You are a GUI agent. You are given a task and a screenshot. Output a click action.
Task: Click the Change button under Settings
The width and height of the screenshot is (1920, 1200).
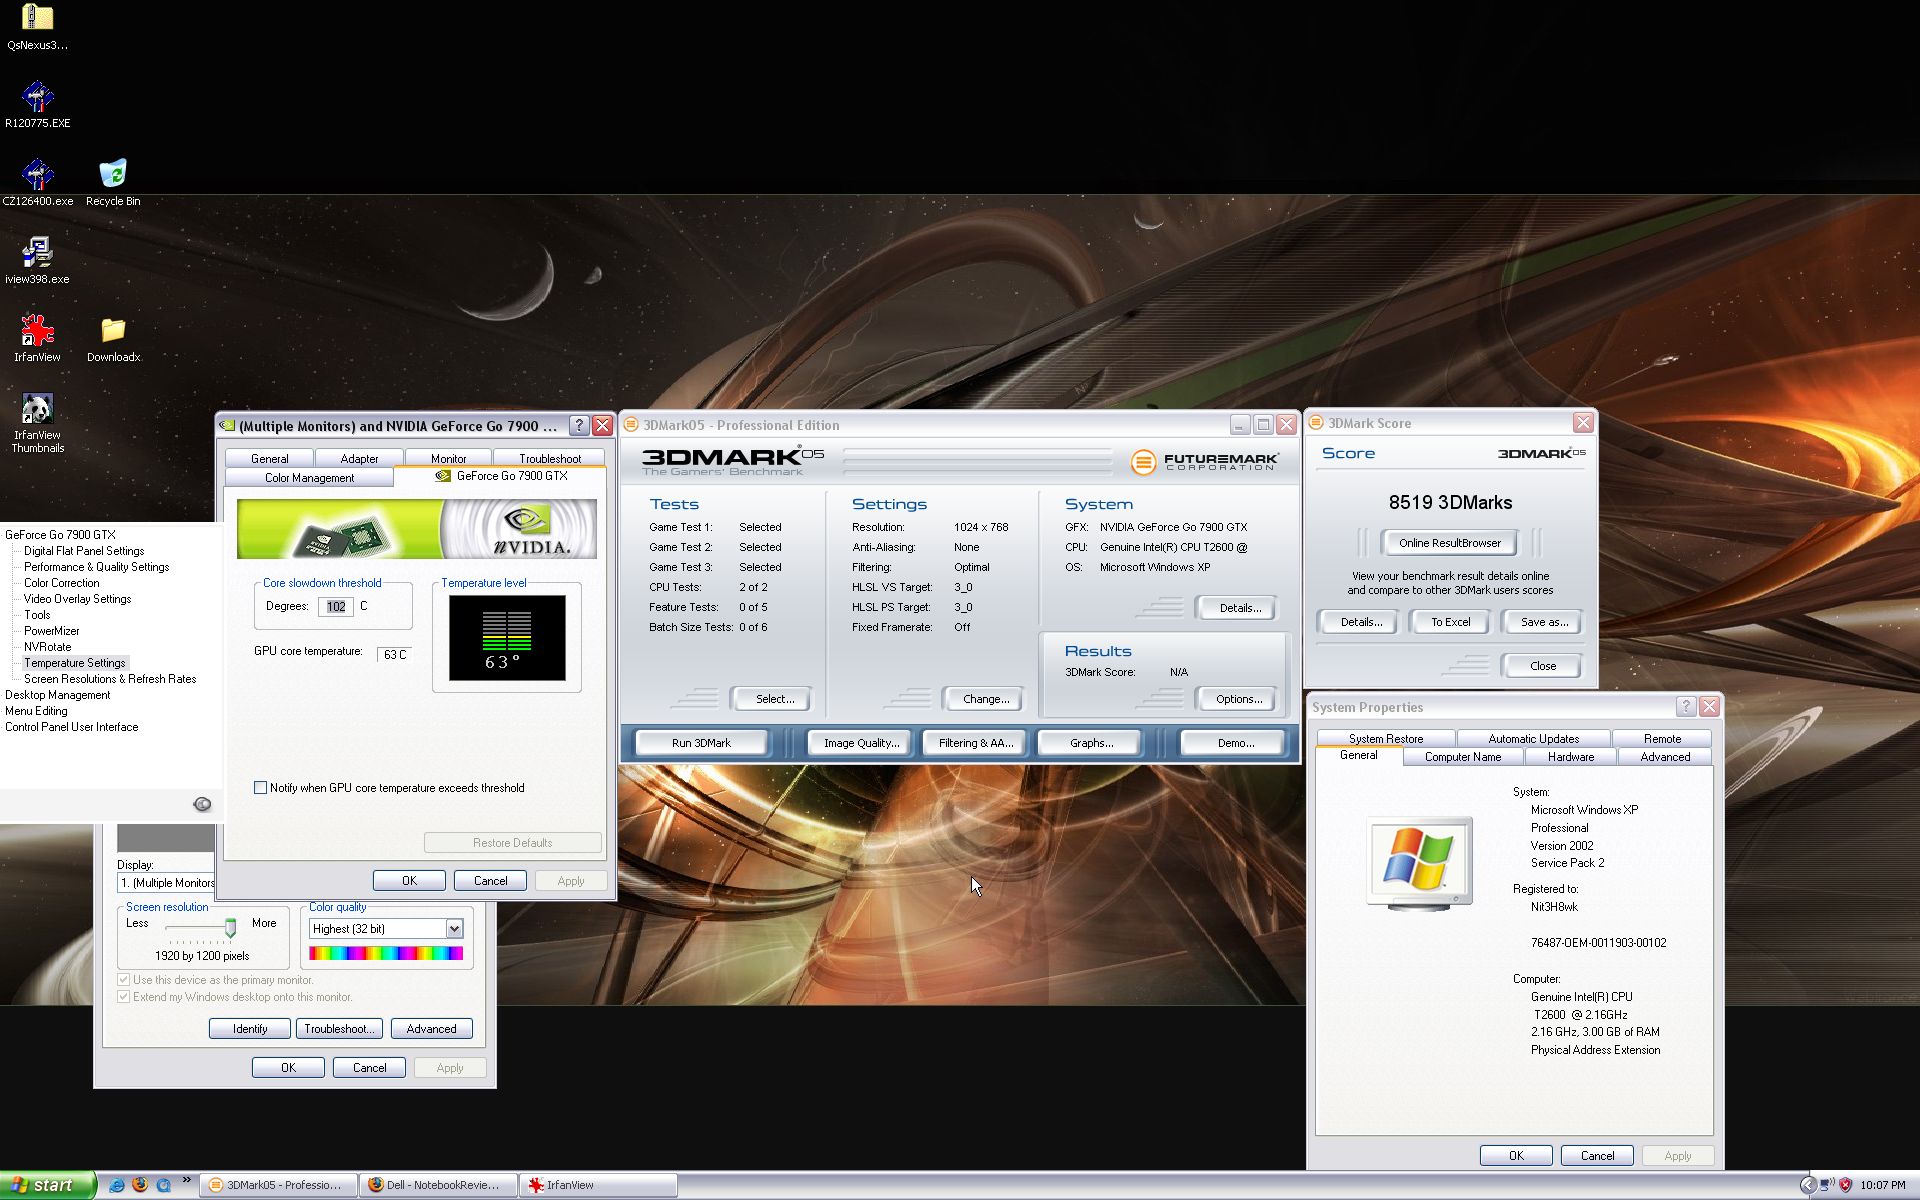tap(986, 699)
